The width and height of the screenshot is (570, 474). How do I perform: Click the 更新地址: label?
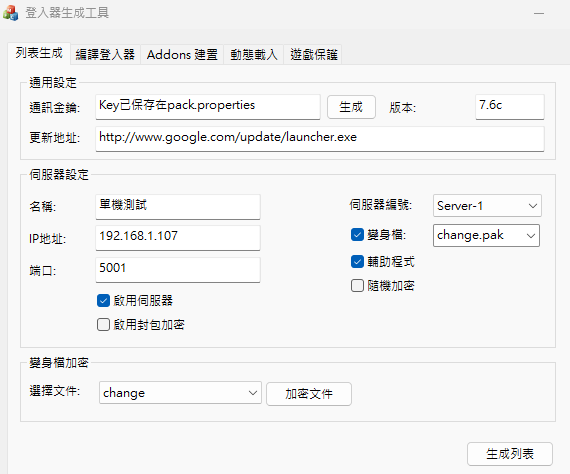[x=55, y=138]
